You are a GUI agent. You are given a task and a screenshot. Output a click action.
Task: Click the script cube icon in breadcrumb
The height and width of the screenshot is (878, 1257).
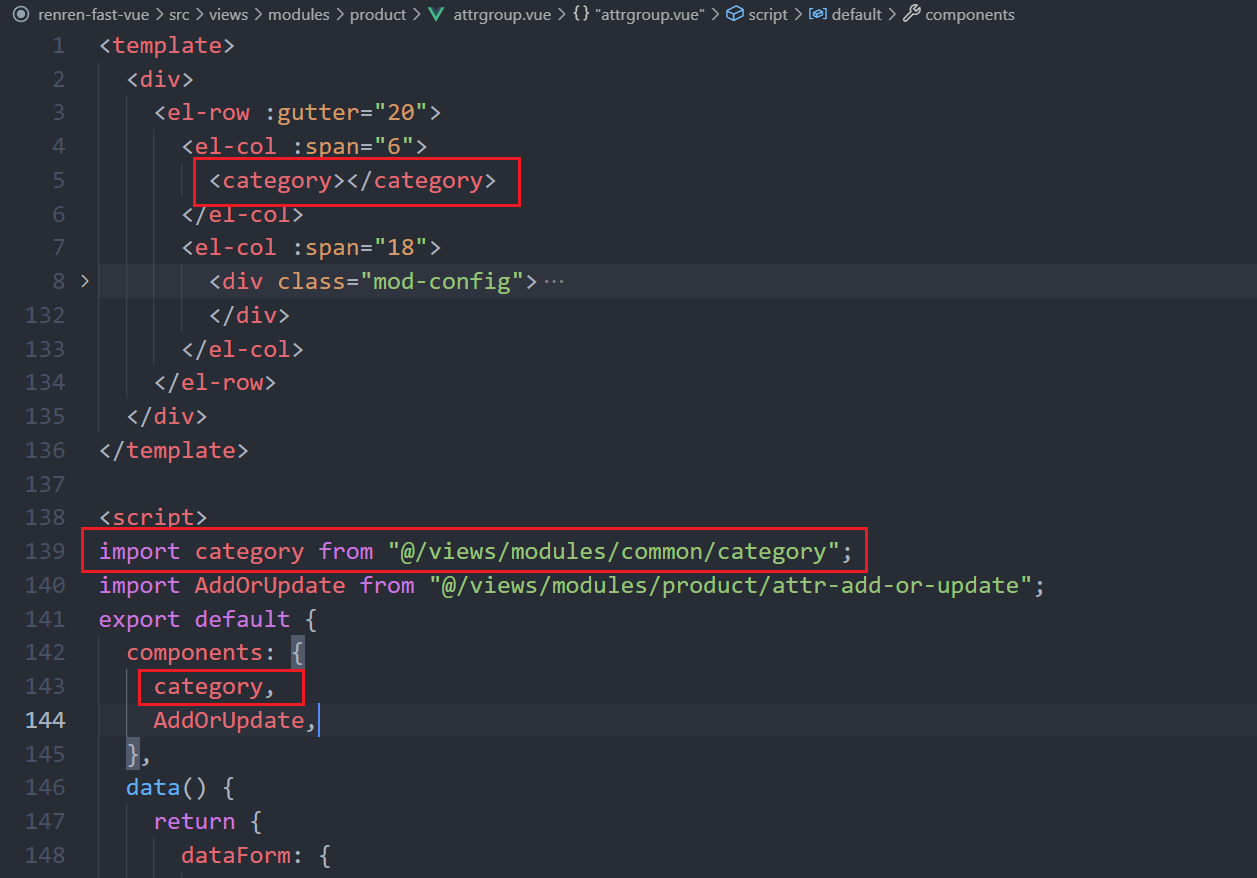click(x=735, y=14)
